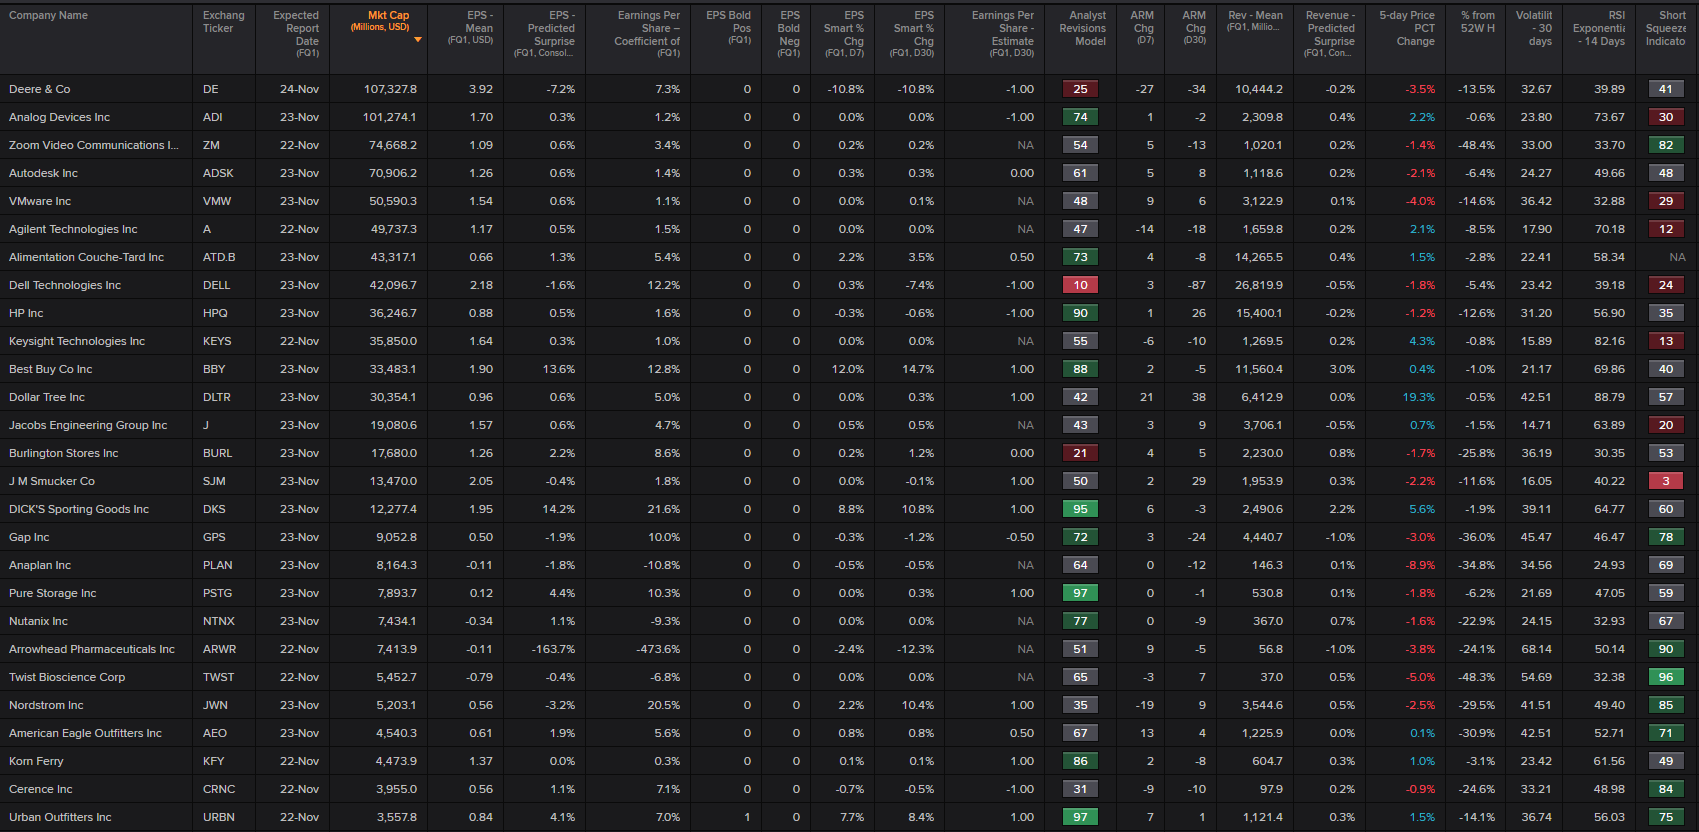This screenshot has height=832, width=1699.
Task: Click Best Buy EPS surprise 13.6%
Action: (559, 369)
